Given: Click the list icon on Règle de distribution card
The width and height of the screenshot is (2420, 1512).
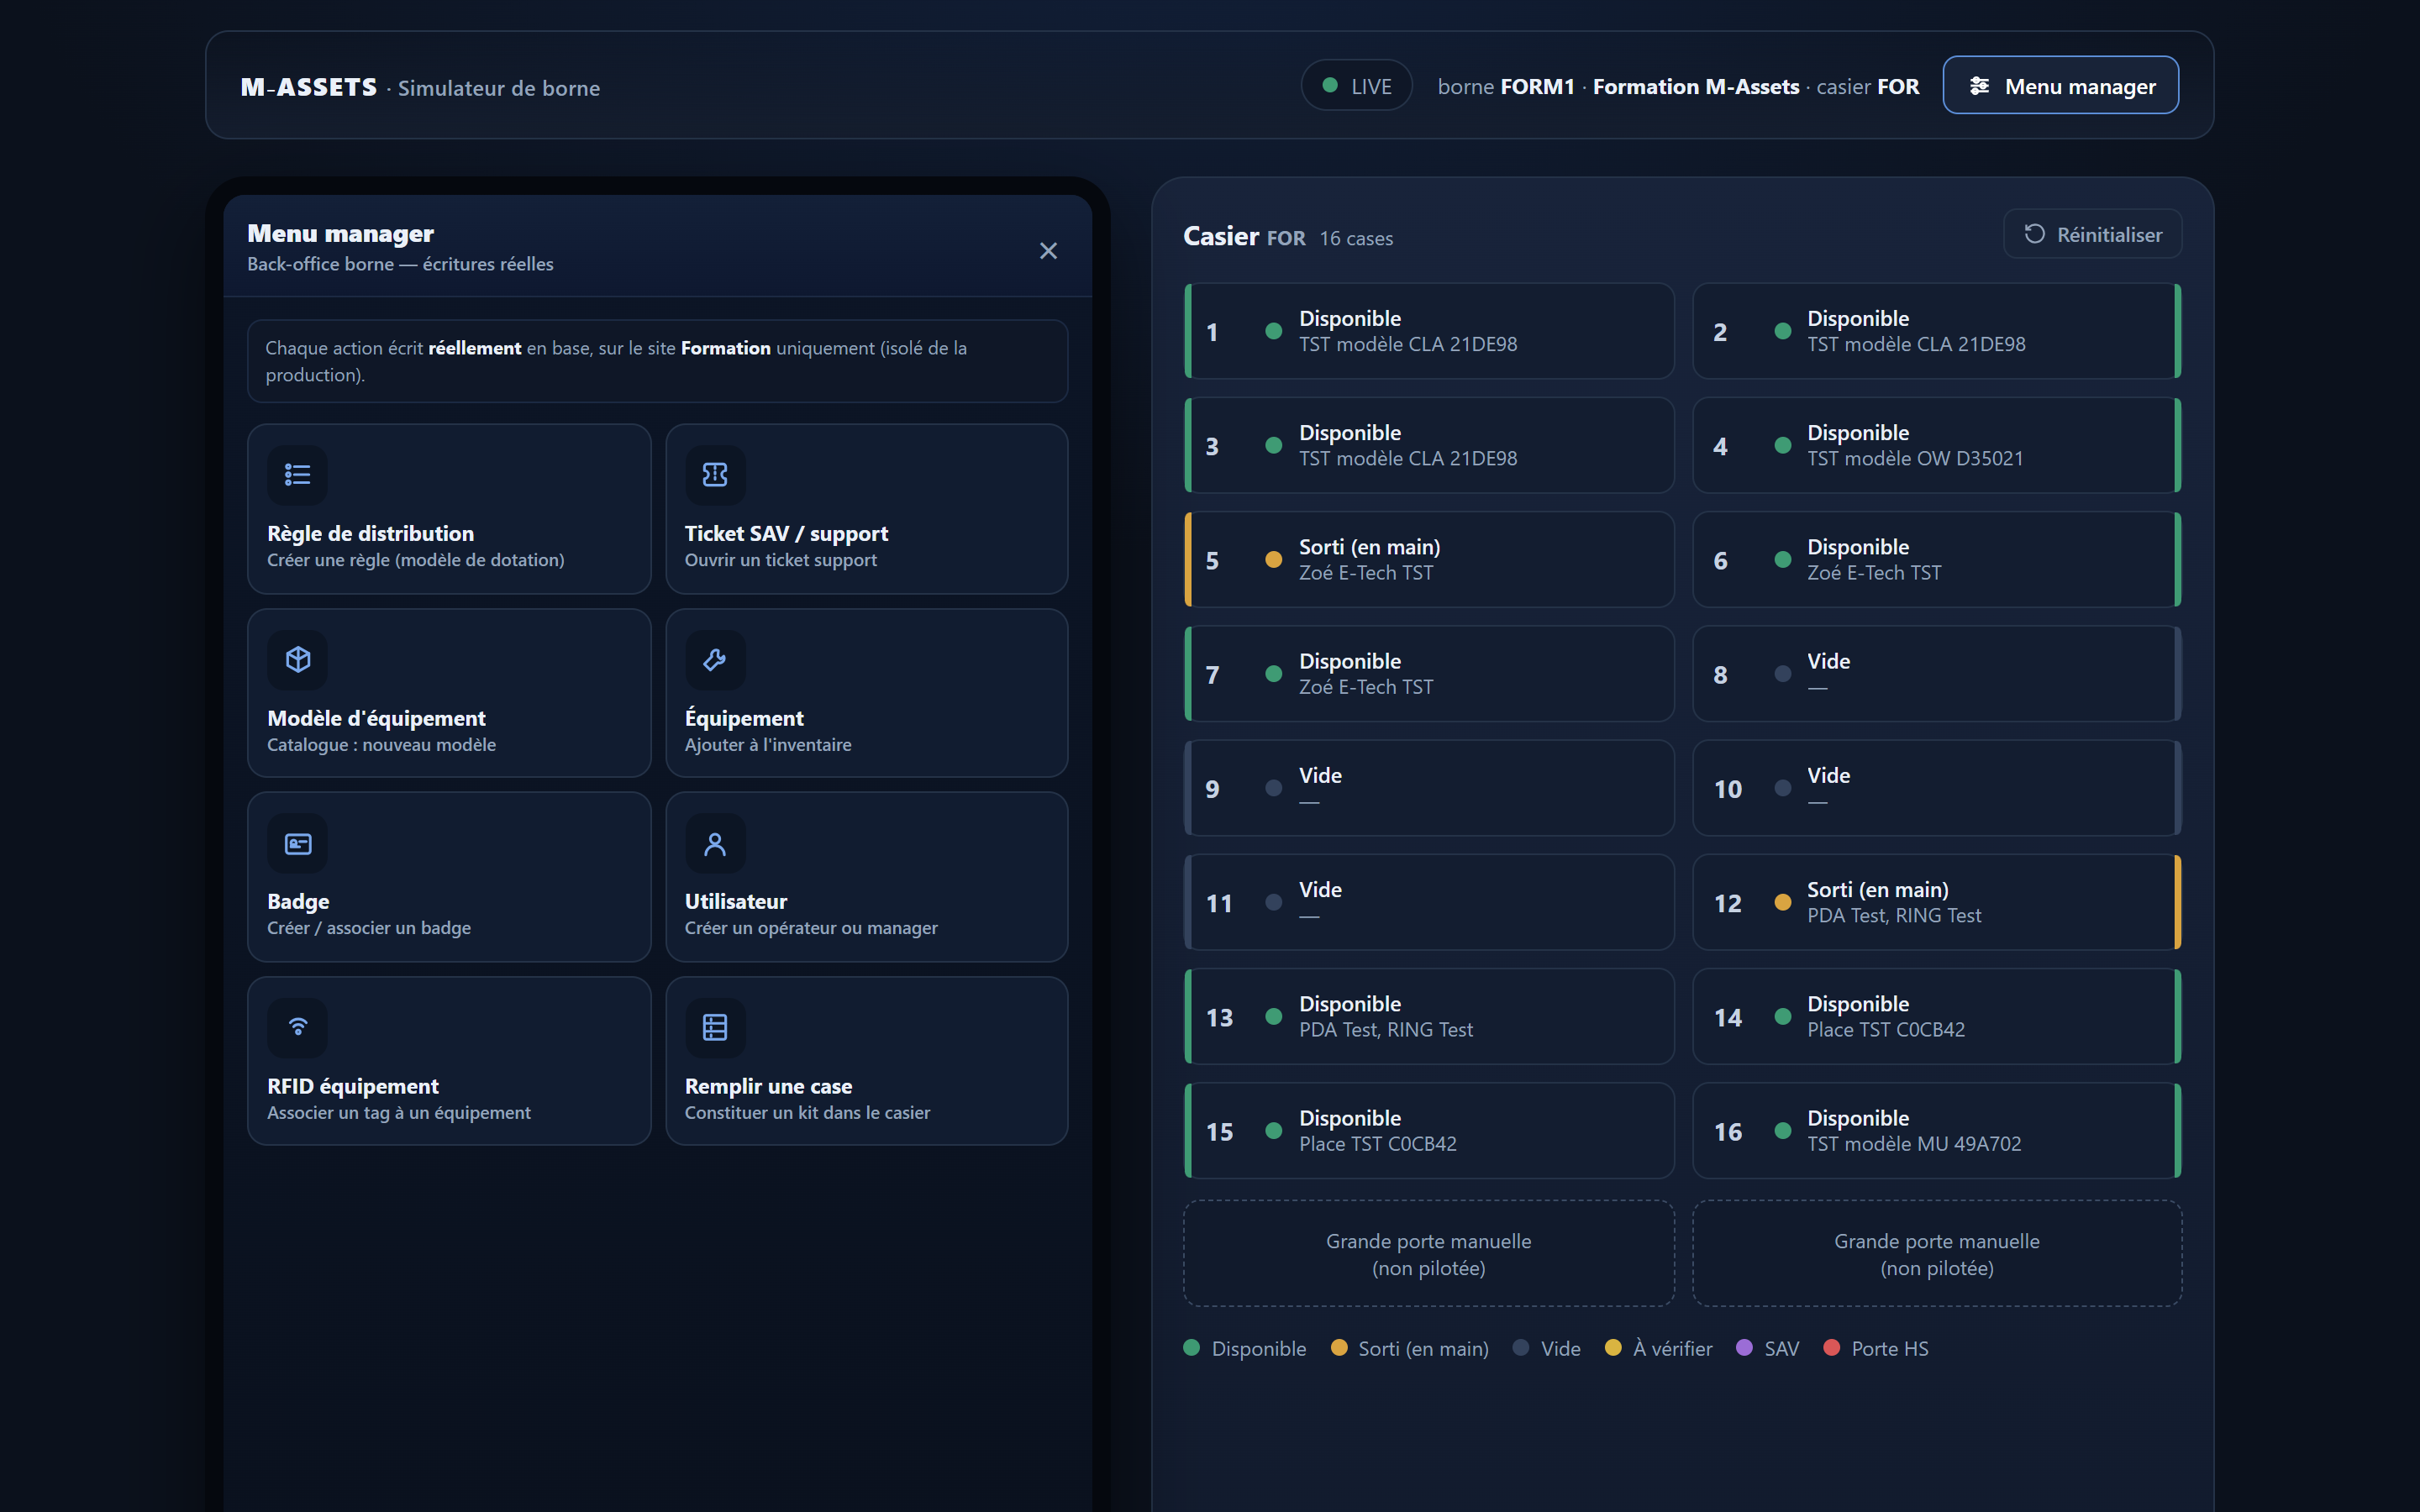Looking at the screenshot, I should pos(297,475).
